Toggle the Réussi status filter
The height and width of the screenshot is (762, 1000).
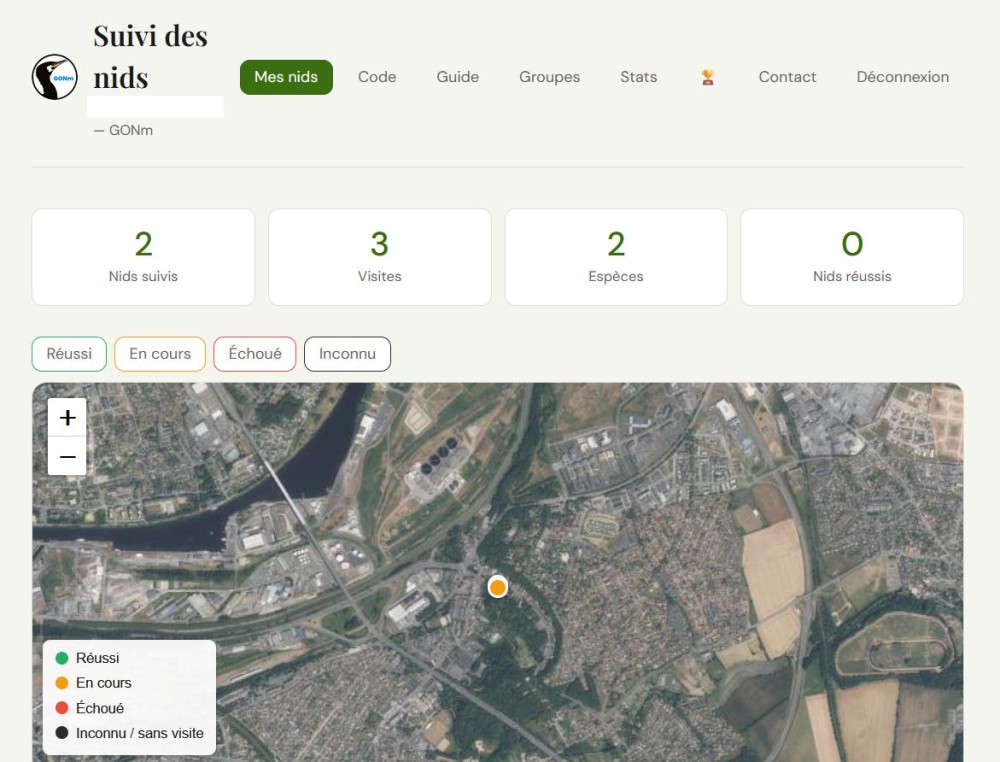pyautogui.click(x=69, y=354)
